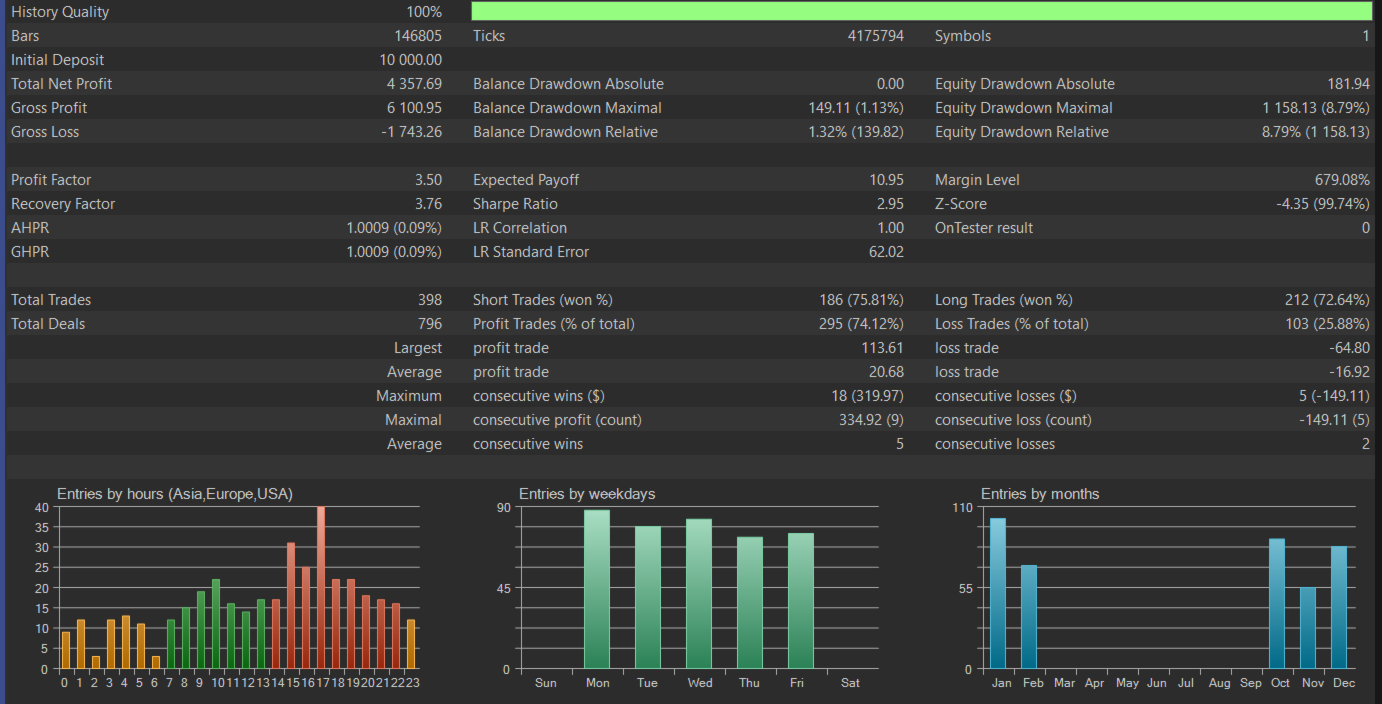The width and height of the screenshot is (1382, 704).
Task: Click the Oct bar in months chart
Action: coord(1277,604)
